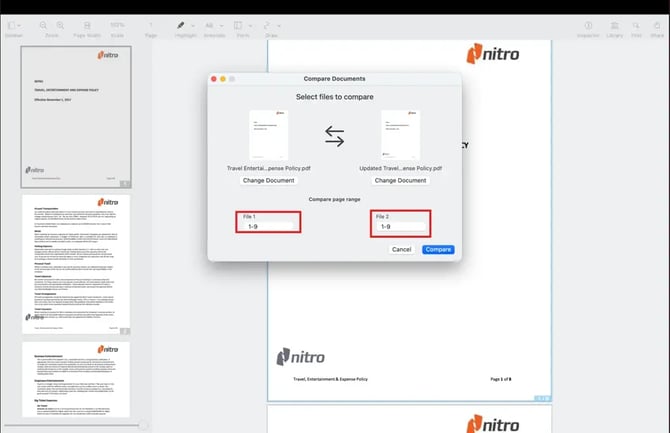Viewport: 670px width, 433px height.
Task: Click the 'Select files to compare' heading
Action: pyautogui.click(x=335, y=97)
